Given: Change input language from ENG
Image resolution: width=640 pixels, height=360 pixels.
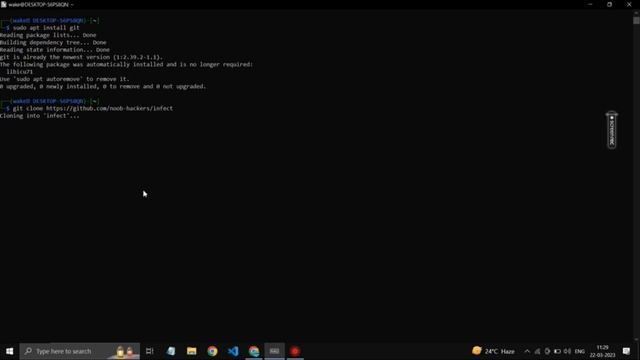Looking at the screenshot, I should click(x=580, y=351).
